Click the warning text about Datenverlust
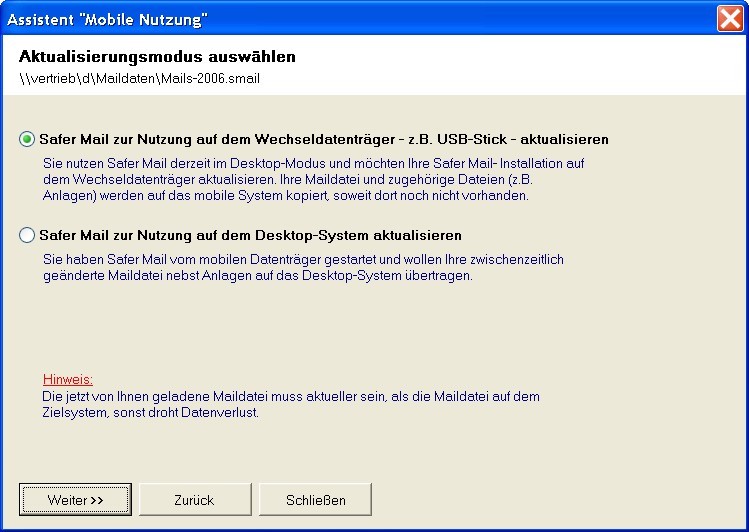This screenshot has height=532, width=749. click(291, 404)
